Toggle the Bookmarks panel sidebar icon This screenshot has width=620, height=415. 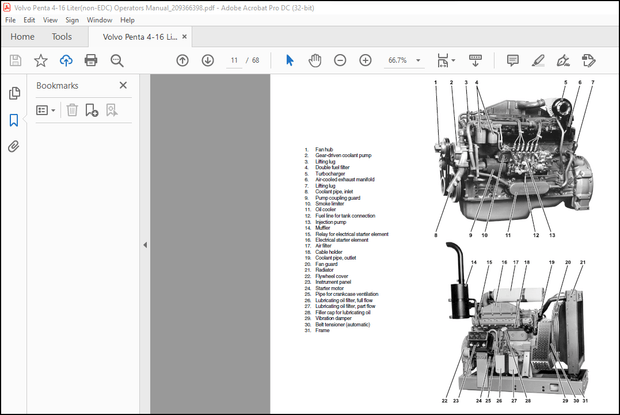[x=14, y=120]
